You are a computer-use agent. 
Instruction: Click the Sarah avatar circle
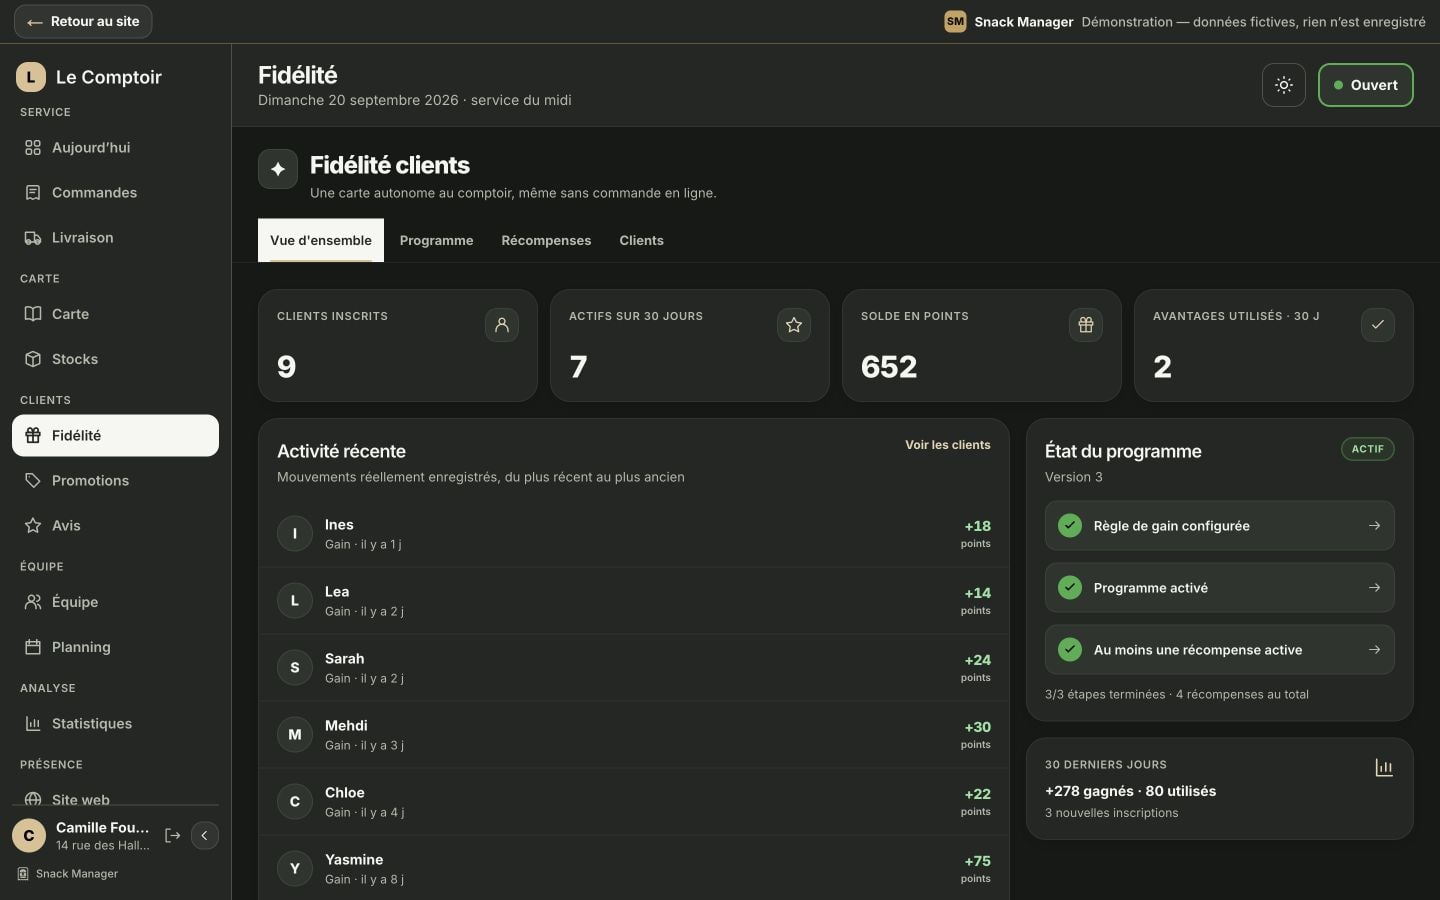[295, 668]
